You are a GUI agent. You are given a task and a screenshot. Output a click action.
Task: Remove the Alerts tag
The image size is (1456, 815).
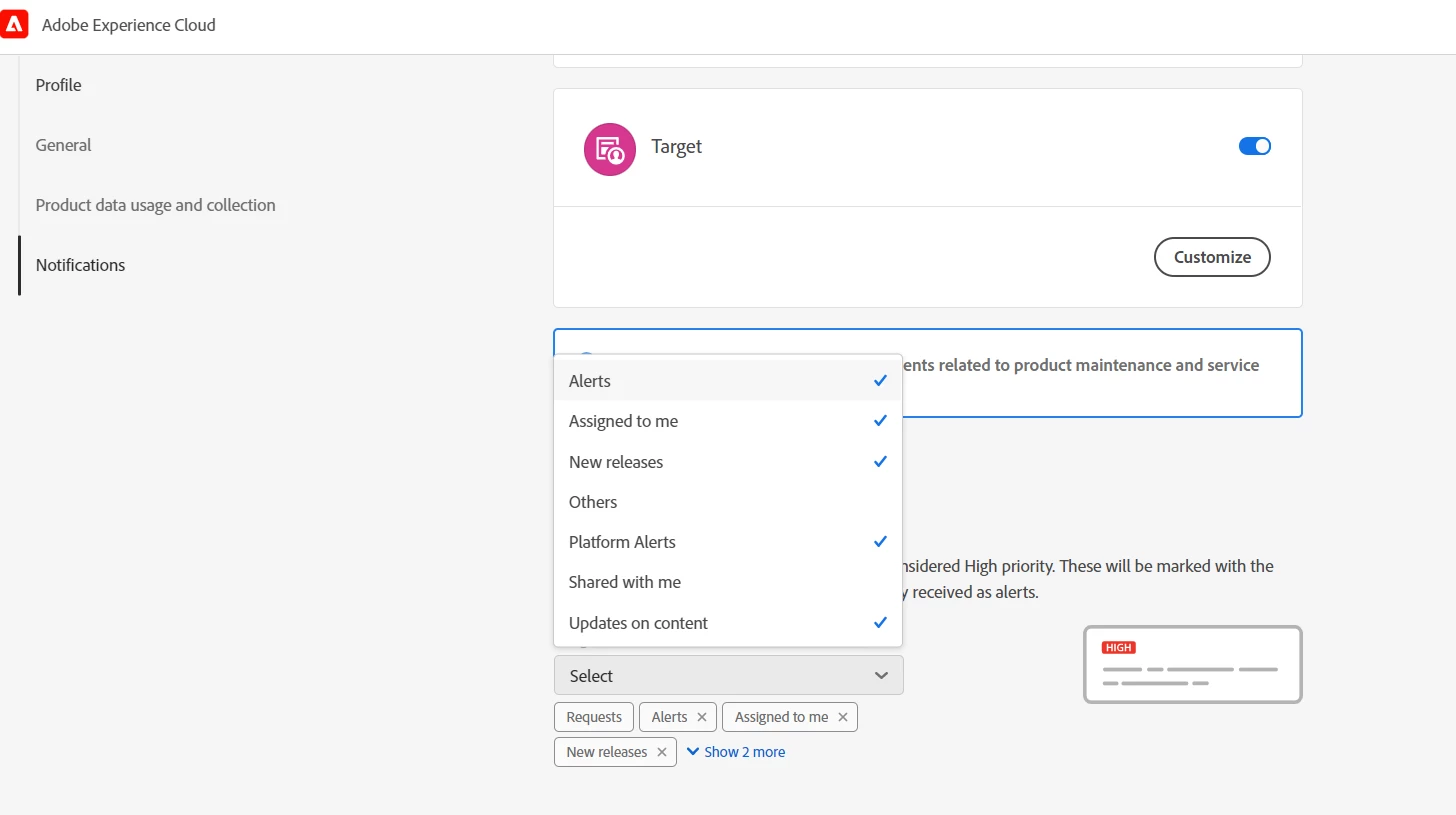point(702,717)
